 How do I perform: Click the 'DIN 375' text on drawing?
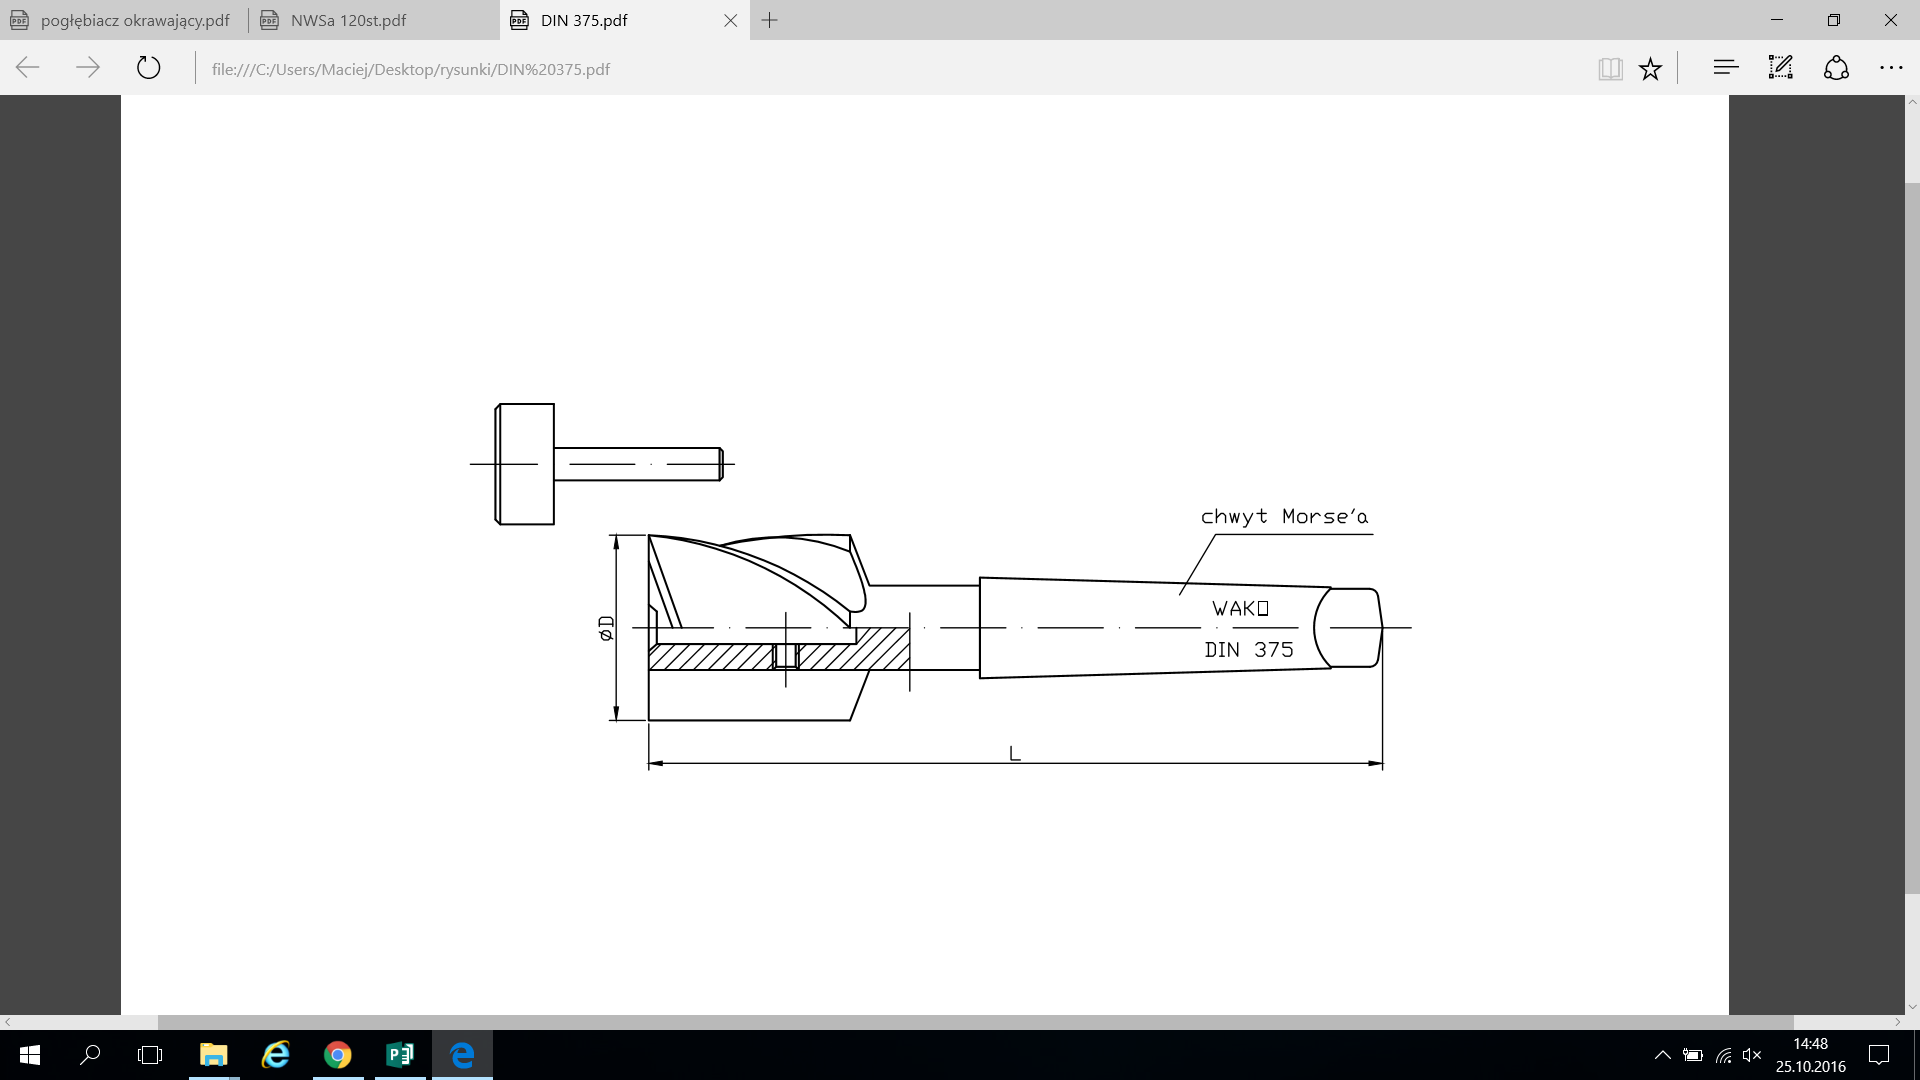point(1248,650)
